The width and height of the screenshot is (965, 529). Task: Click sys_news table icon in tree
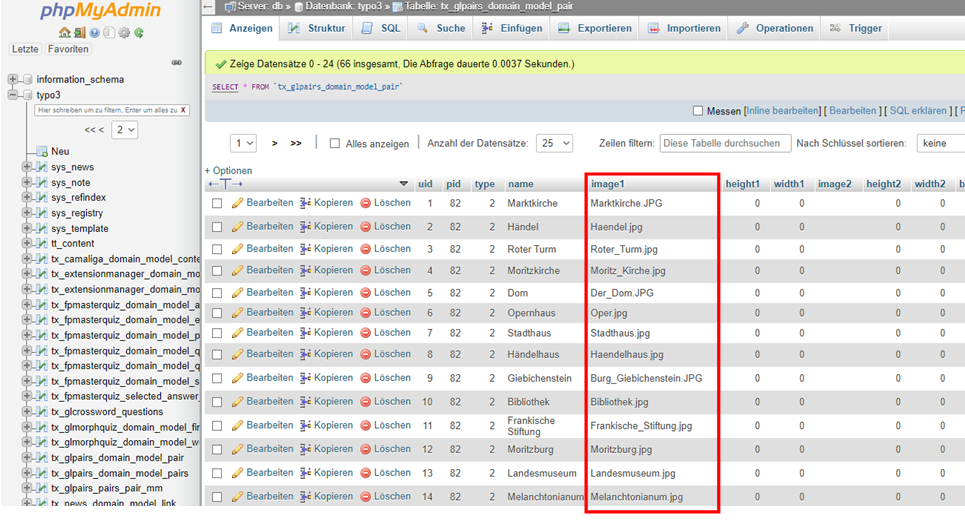pyautogui.click(x=42, y=167)
